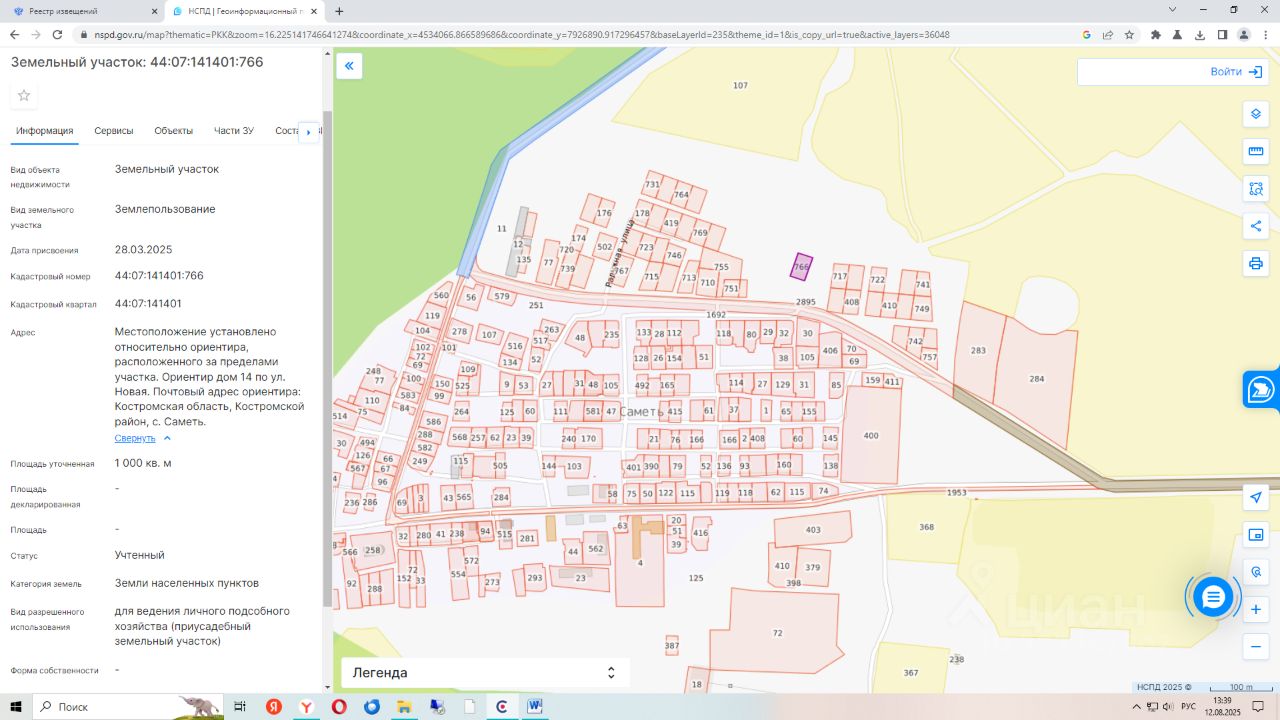
Task: Click parcel 403 on the map
Action: click(x=813, y=529)
